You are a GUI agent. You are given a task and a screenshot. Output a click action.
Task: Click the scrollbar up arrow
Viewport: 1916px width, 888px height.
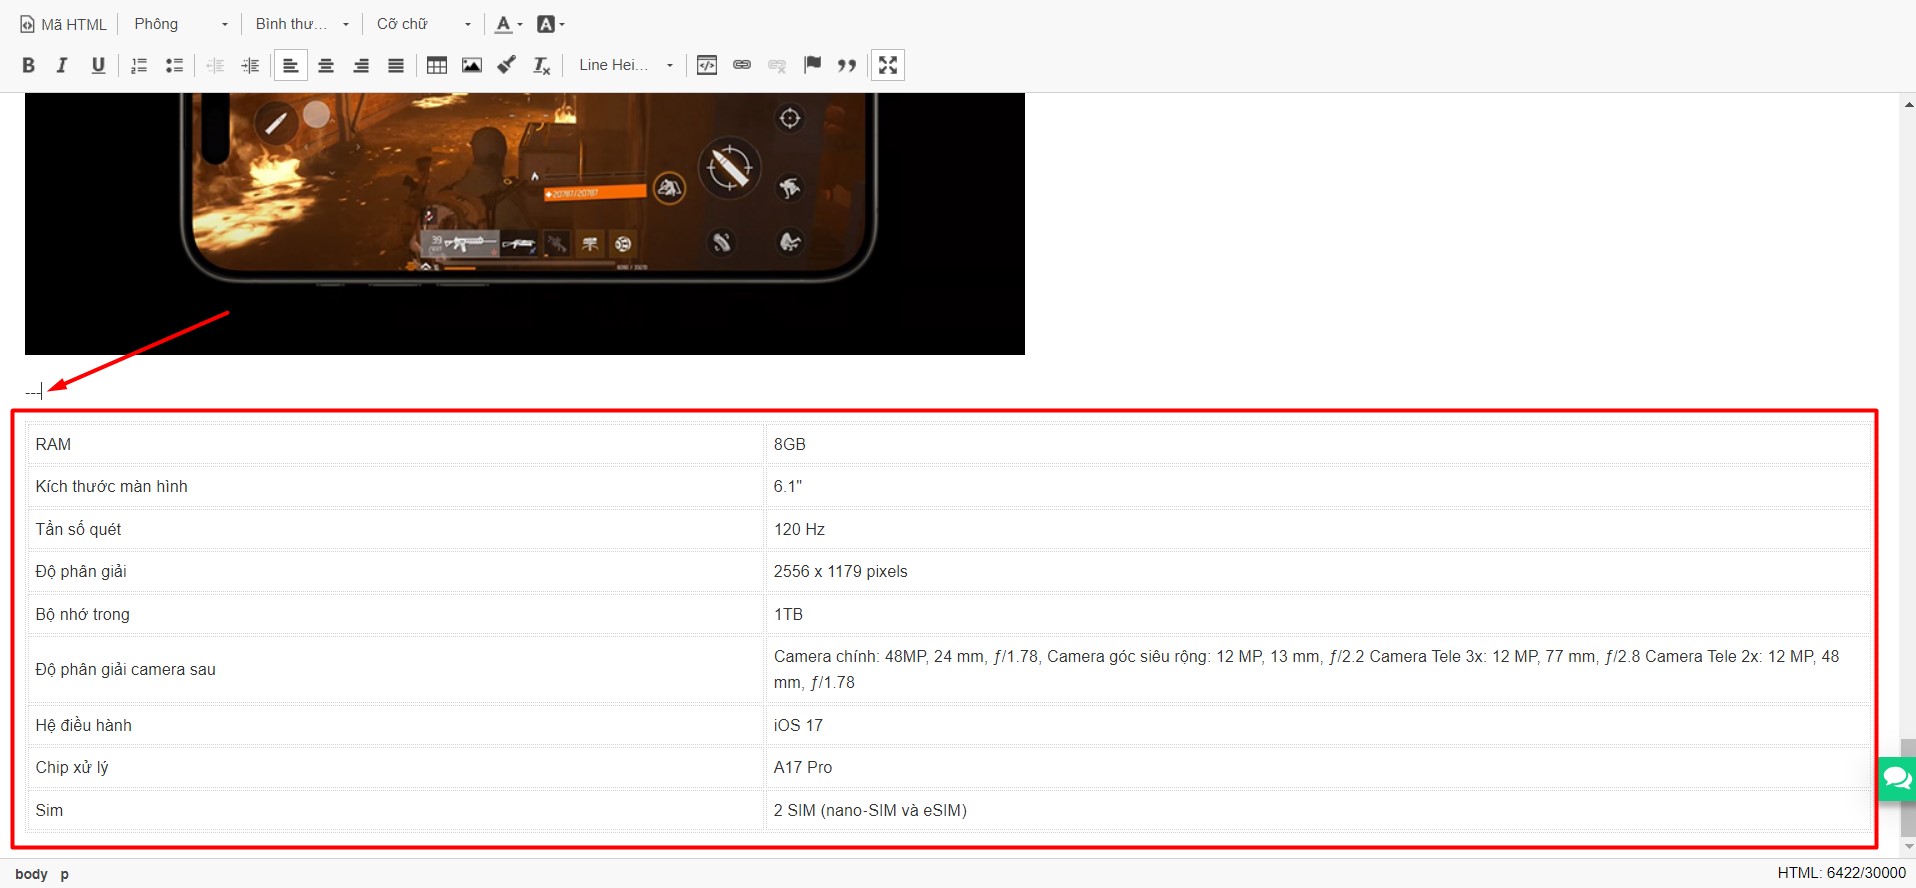click(x=1908, y=104)
